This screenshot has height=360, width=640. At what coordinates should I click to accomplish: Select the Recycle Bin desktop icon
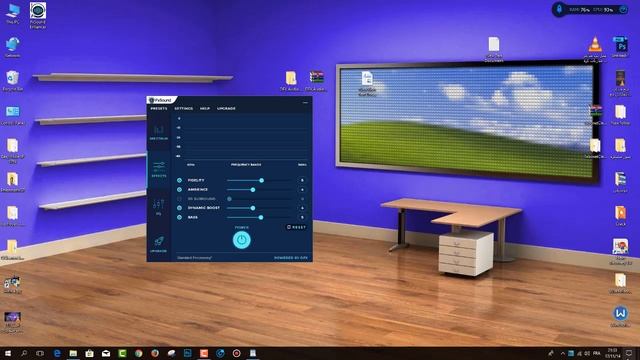pyautogui.click(x=13, y=80)
